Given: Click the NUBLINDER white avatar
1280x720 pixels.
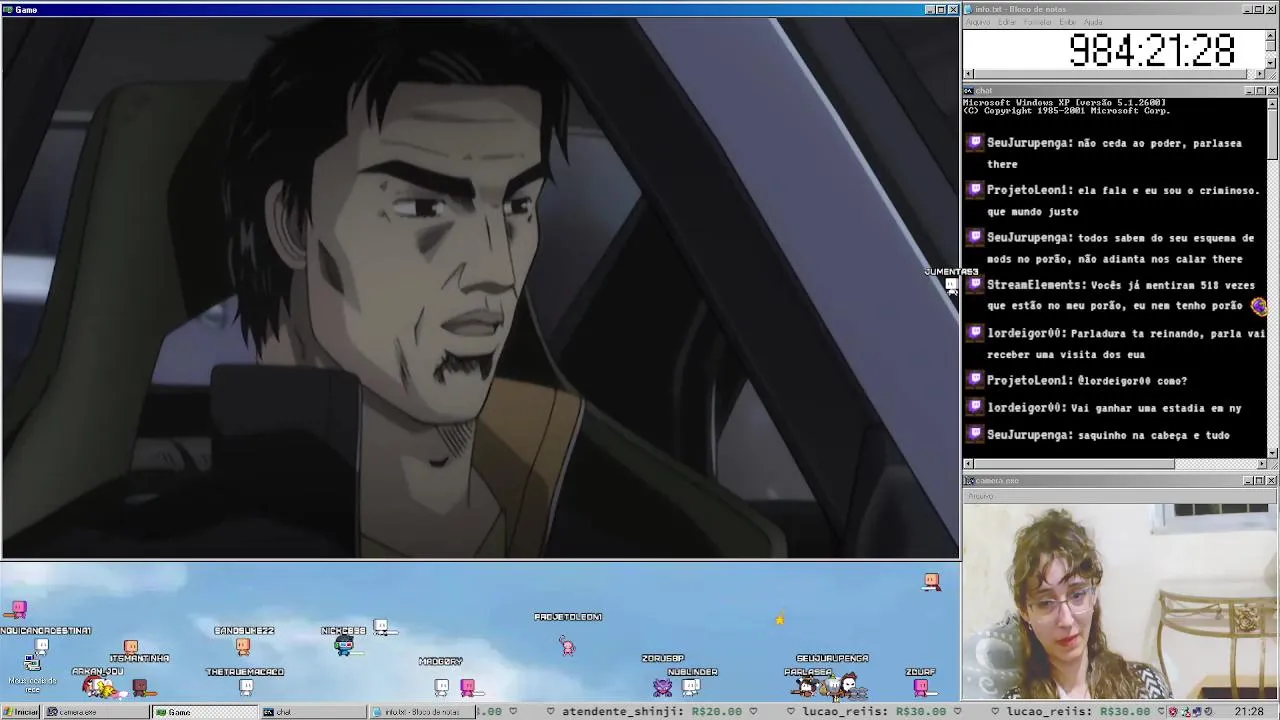Looking at the screenshot, I should 691,687.
